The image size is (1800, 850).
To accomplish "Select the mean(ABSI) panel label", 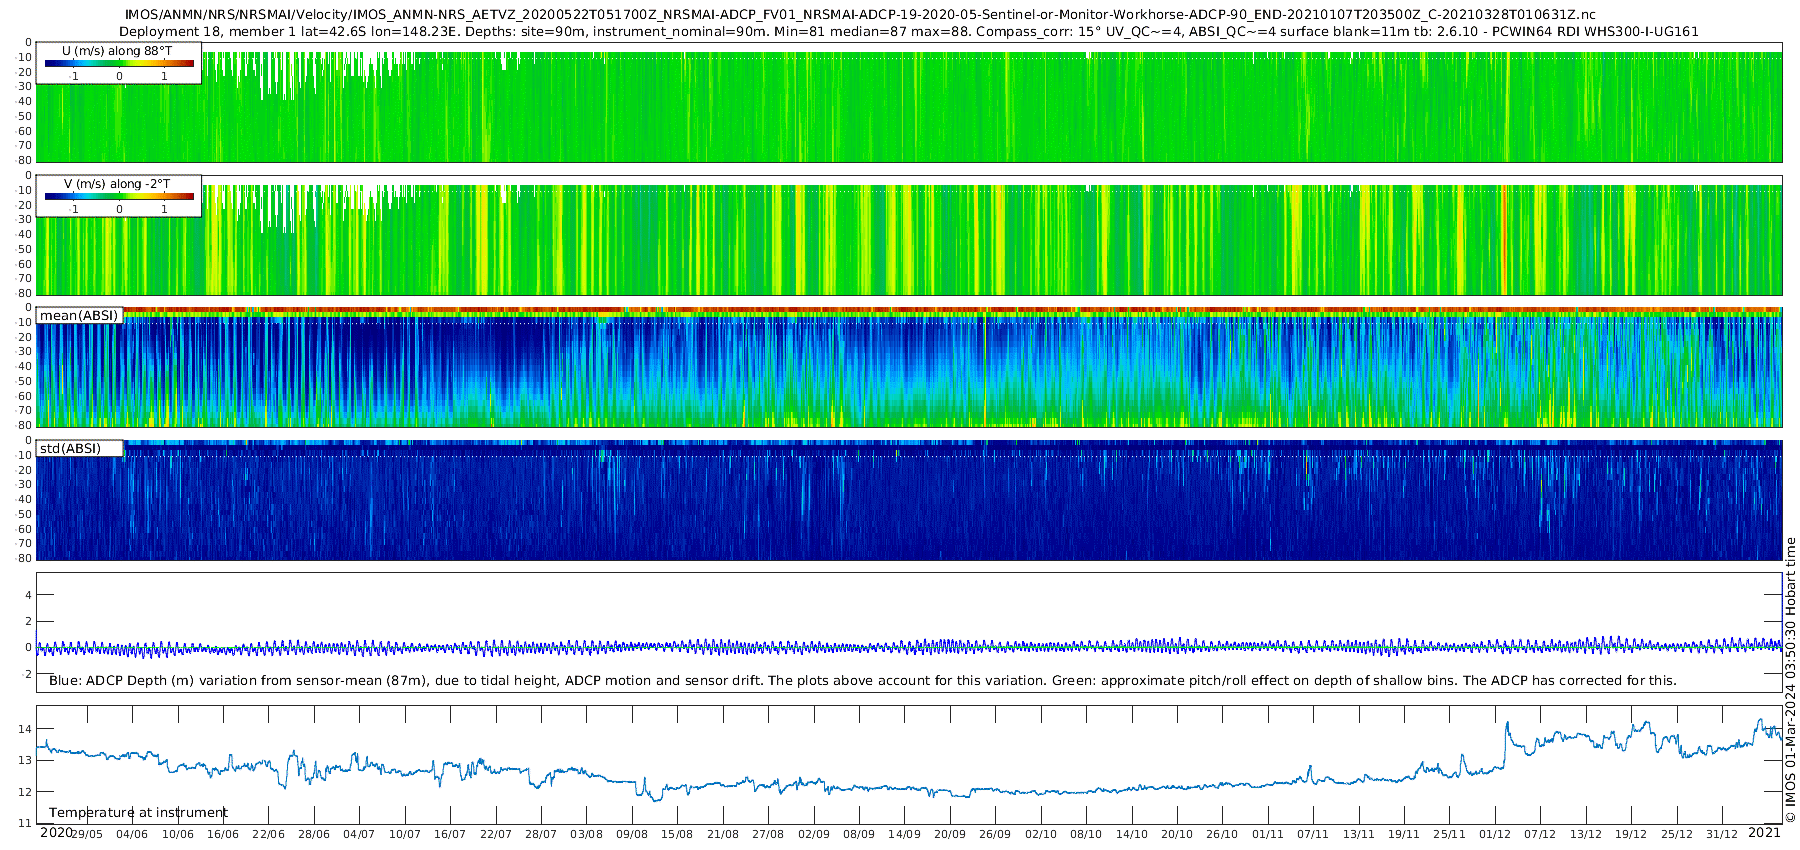I will pyautogui.click(x=79, y=316).
